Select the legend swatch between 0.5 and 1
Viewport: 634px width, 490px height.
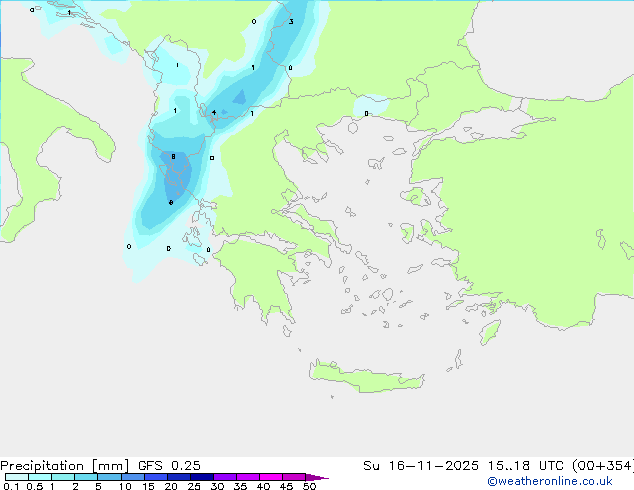[40, 477]
